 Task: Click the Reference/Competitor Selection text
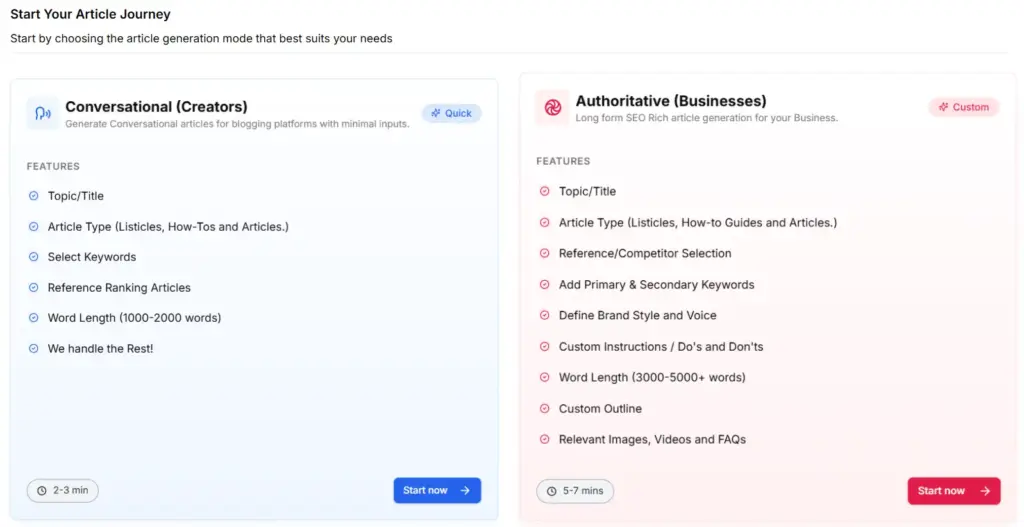645,253
